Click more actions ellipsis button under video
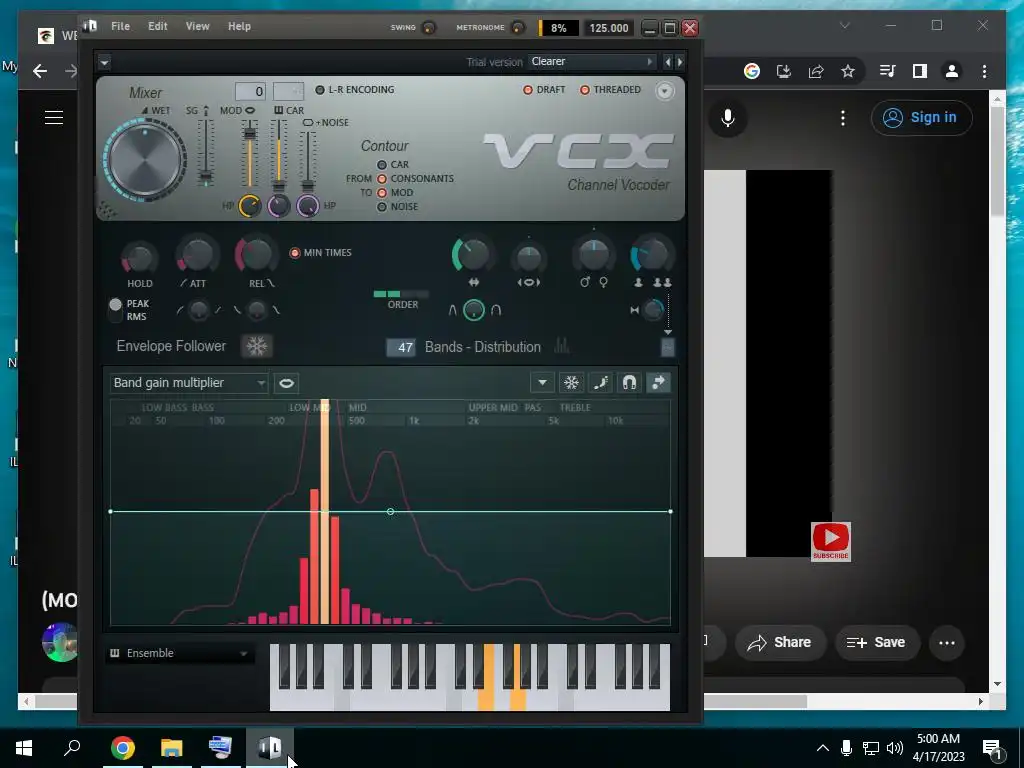1024x768 pixels. click(947, 643)
